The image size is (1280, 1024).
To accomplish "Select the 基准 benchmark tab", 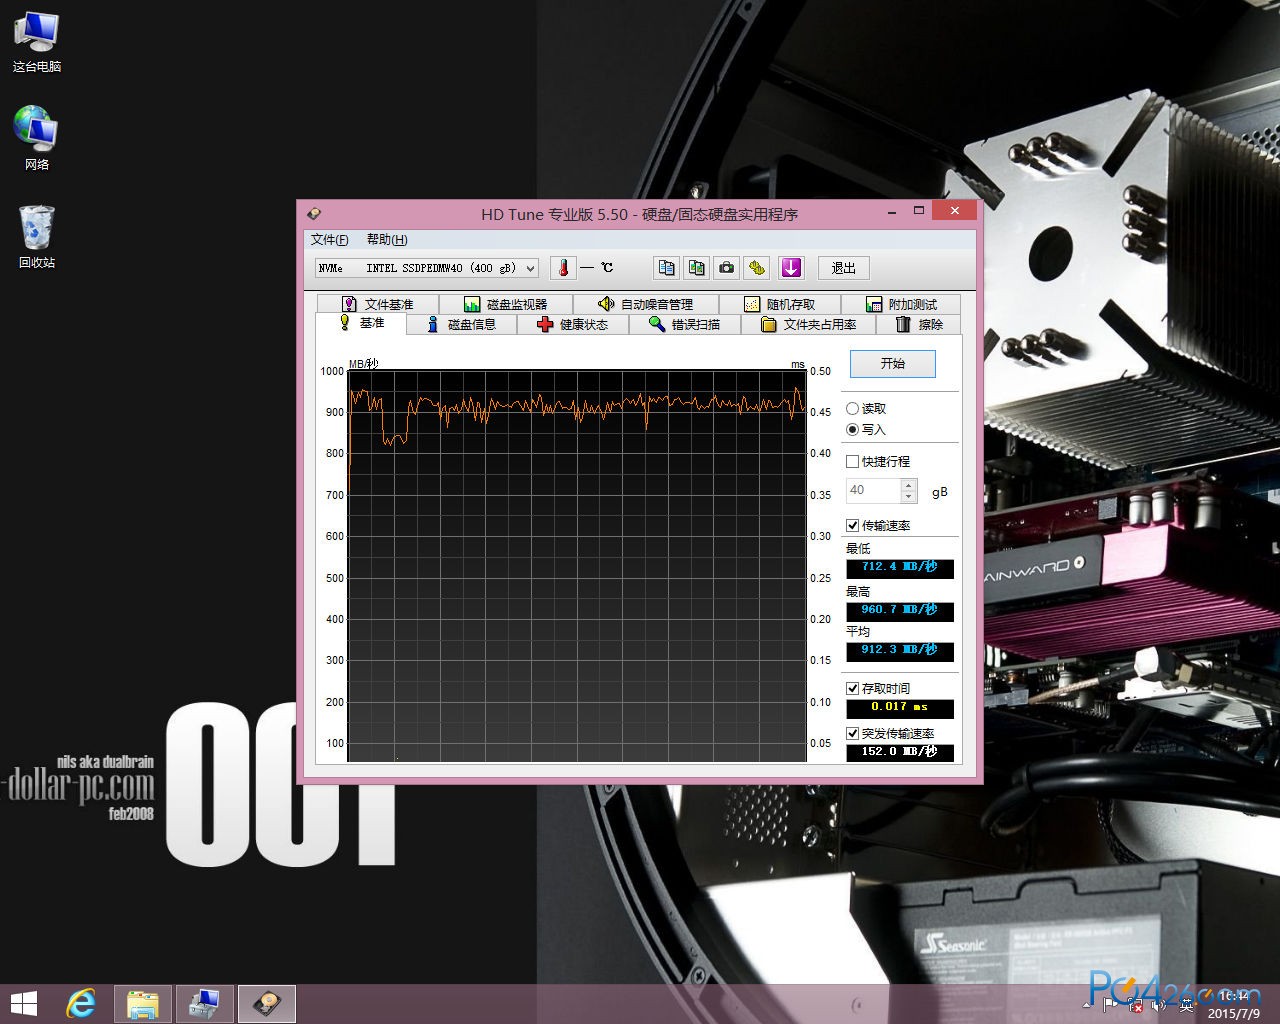I will pos(361,323).
